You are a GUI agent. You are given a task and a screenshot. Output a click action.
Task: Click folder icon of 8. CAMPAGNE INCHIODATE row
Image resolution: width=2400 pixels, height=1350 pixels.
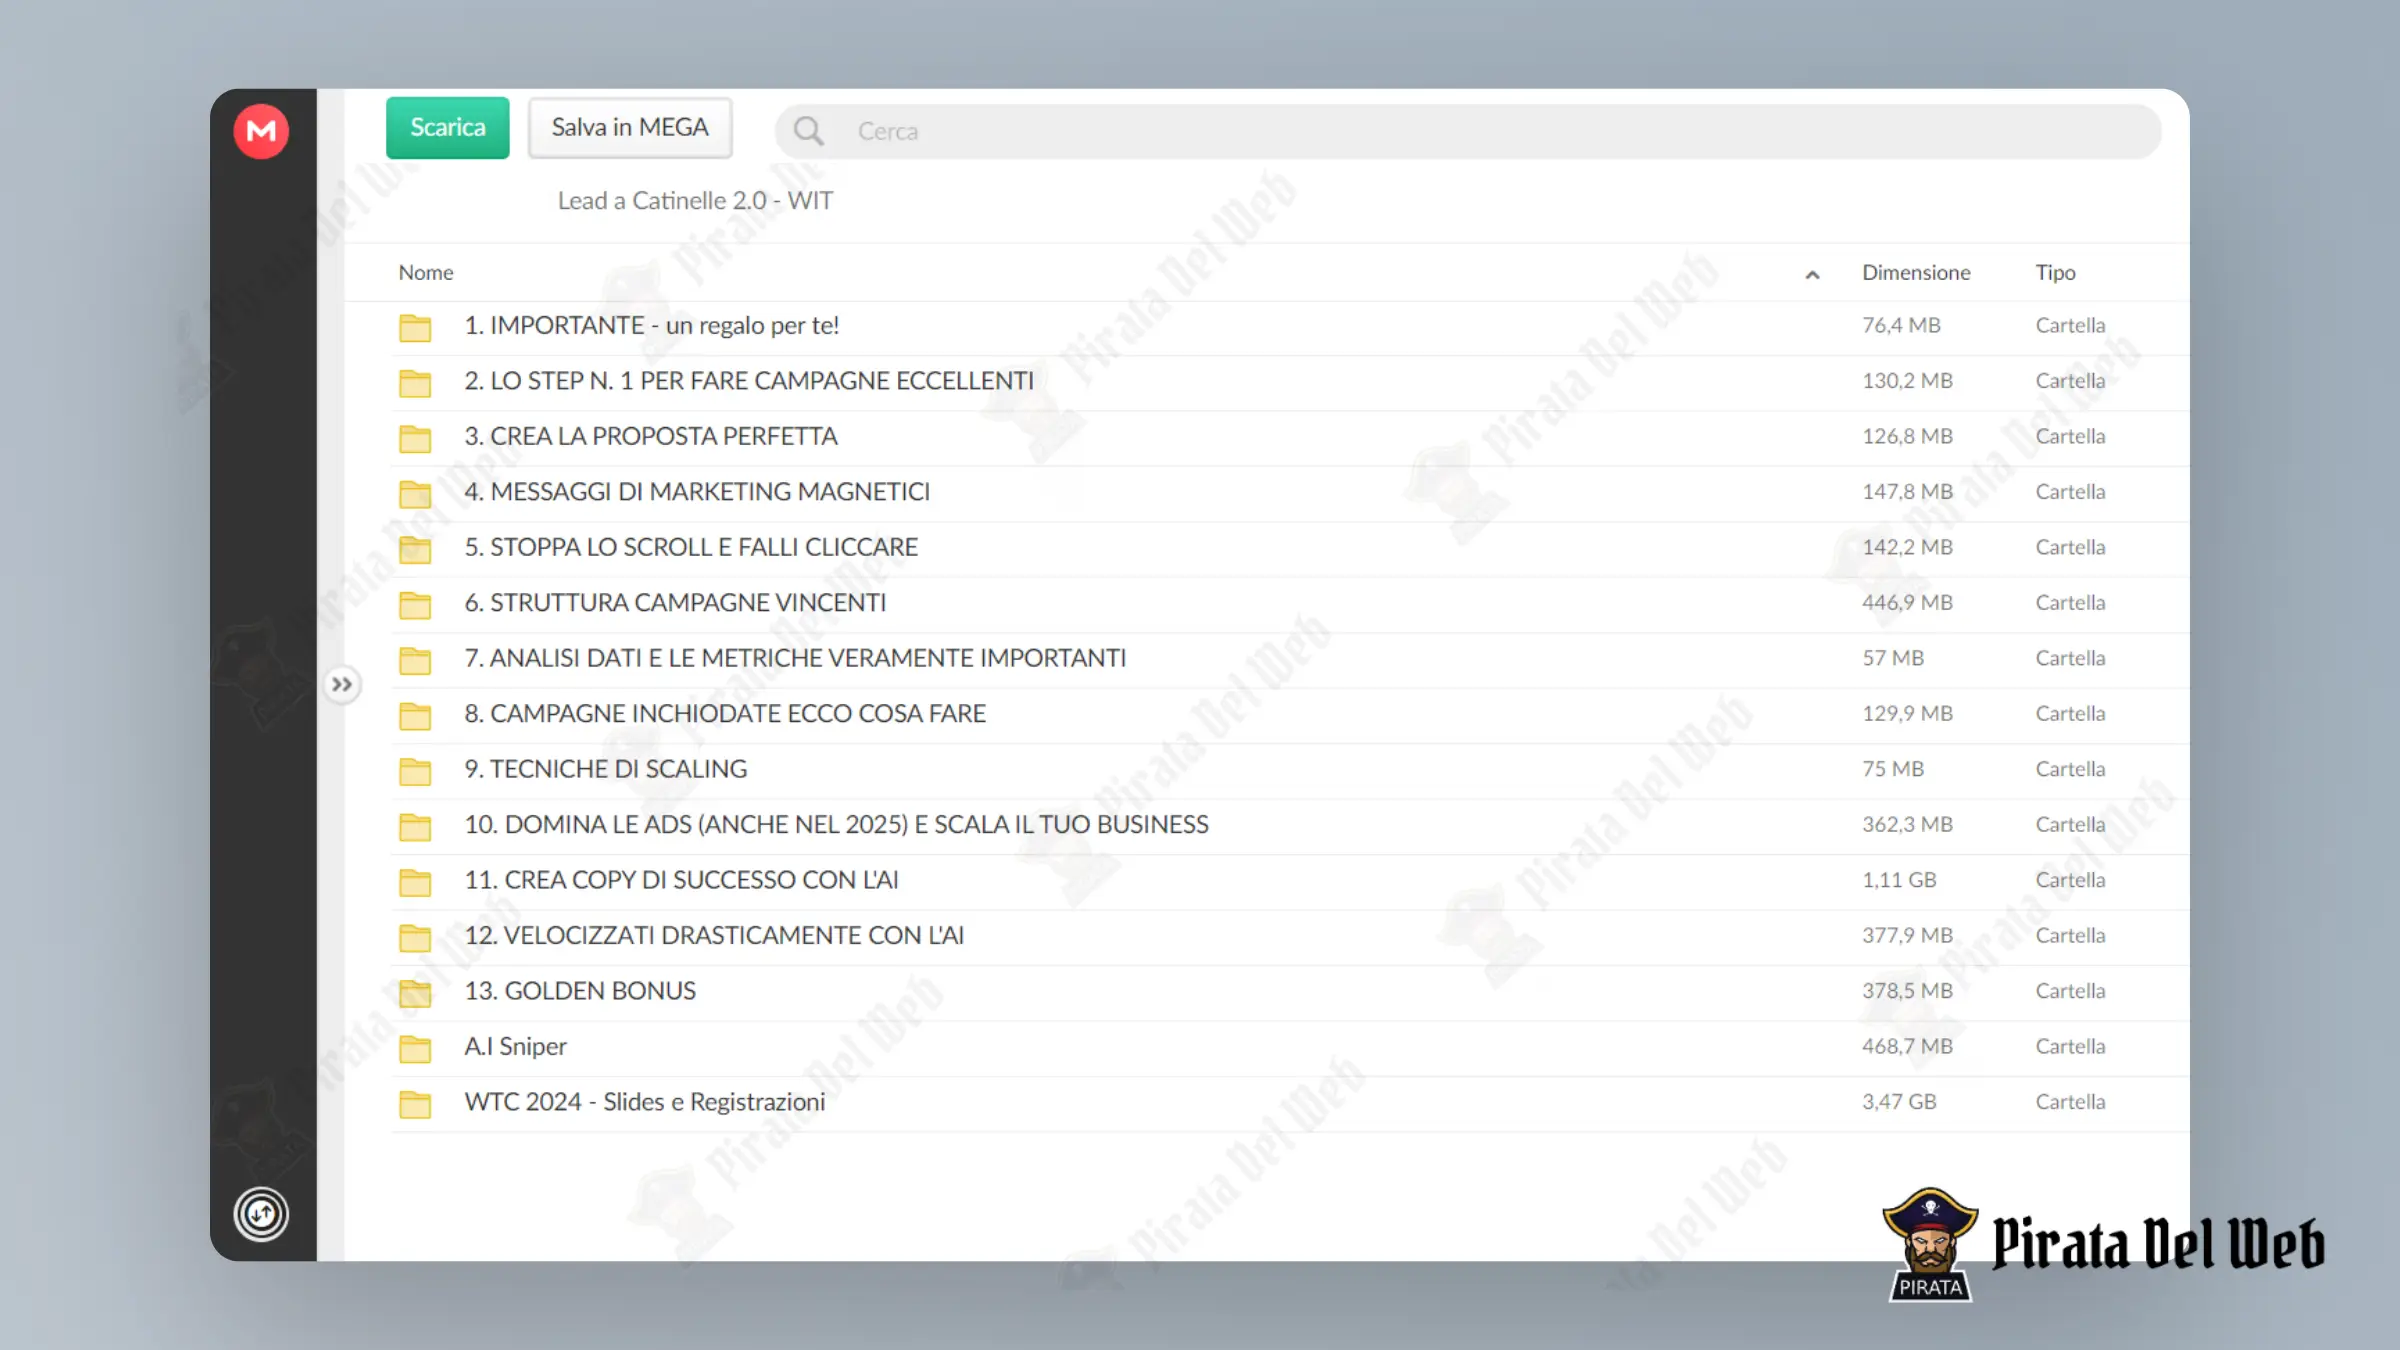coord(415,716)
